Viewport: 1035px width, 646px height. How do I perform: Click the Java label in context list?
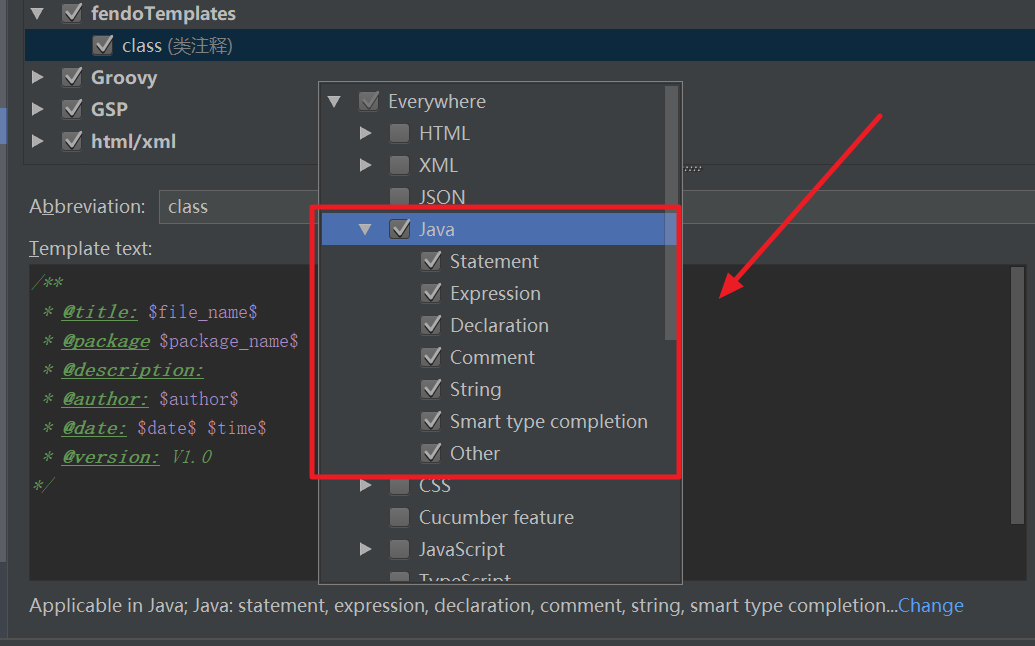[437, 230]
